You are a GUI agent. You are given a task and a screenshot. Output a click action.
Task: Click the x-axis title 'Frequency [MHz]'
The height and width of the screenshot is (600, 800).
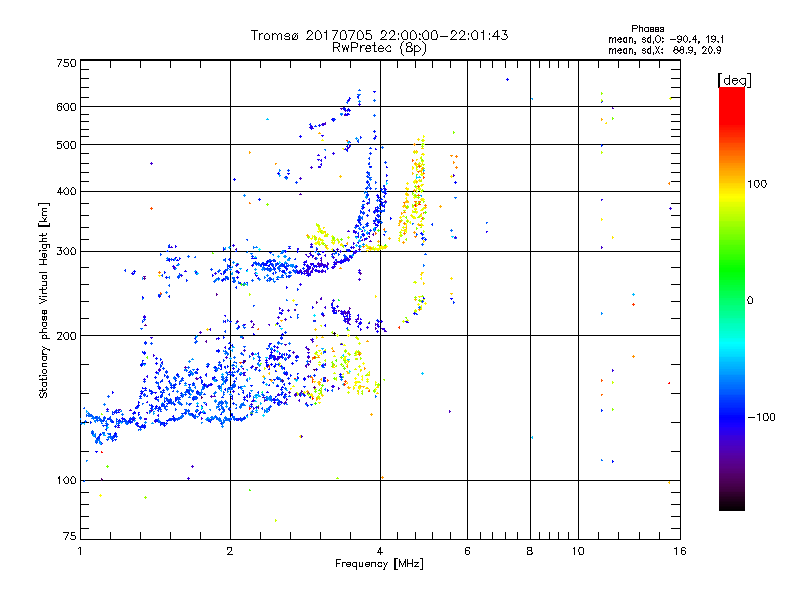[x=379, y=564]
